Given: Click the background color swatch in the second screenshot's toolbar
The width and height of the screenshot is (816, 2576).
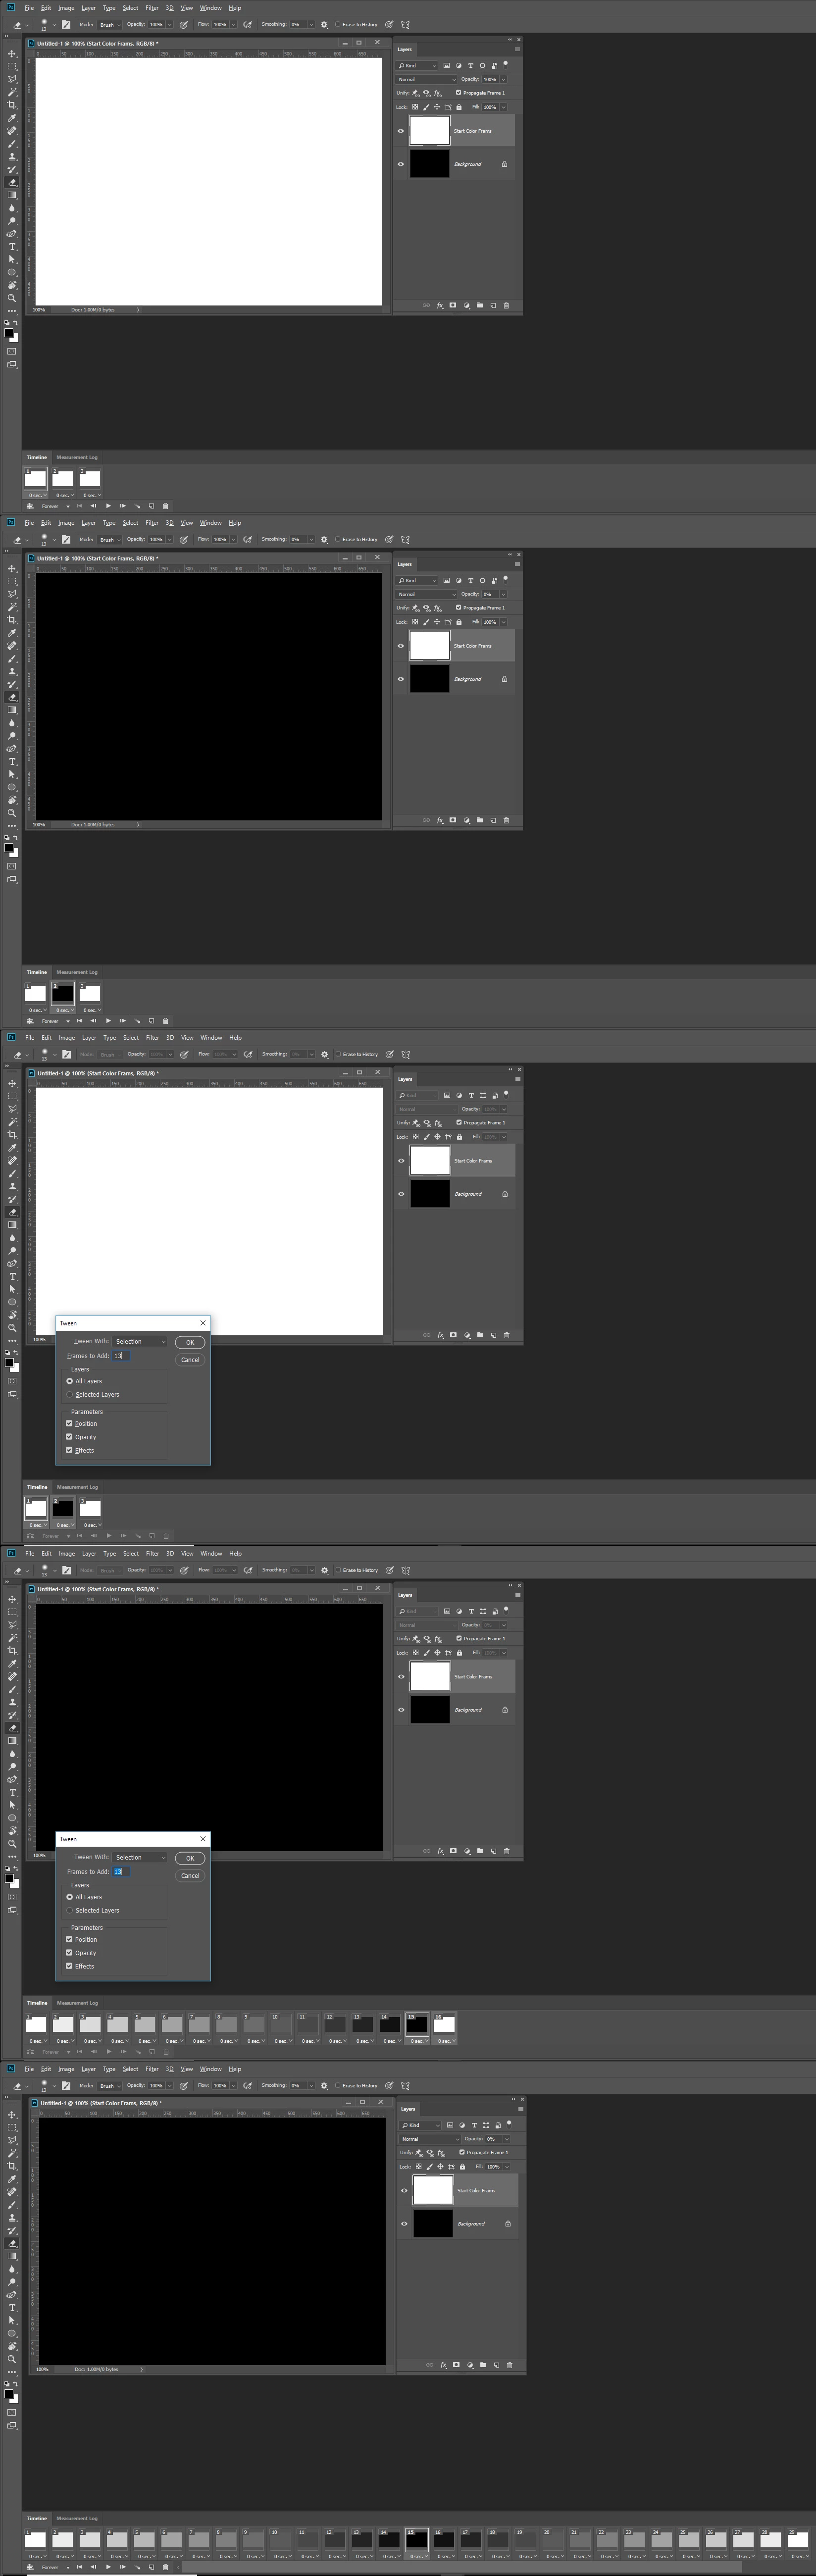Looking at the screenshot, I should (x=14, y=853).
